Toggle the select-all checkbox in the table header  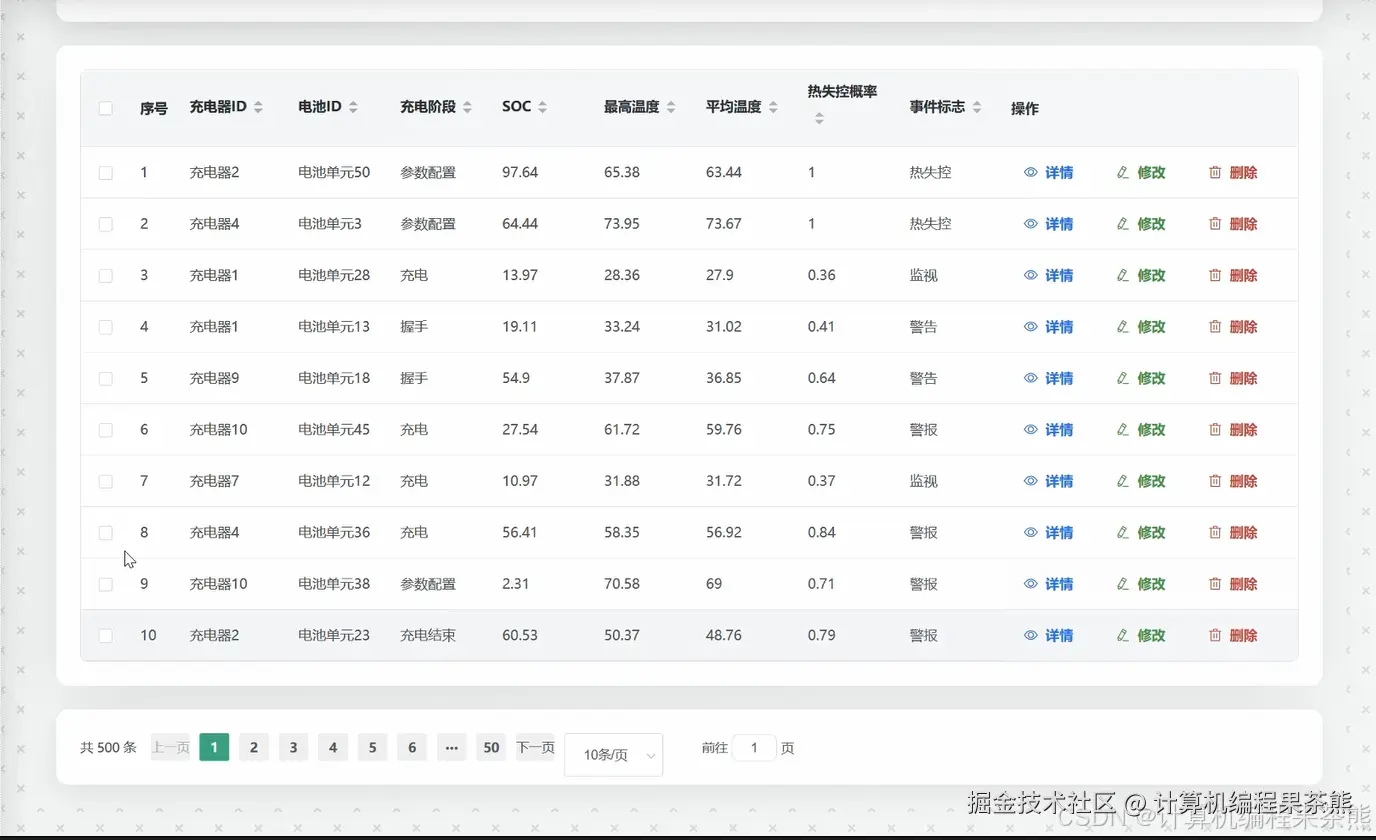point(105,108)
